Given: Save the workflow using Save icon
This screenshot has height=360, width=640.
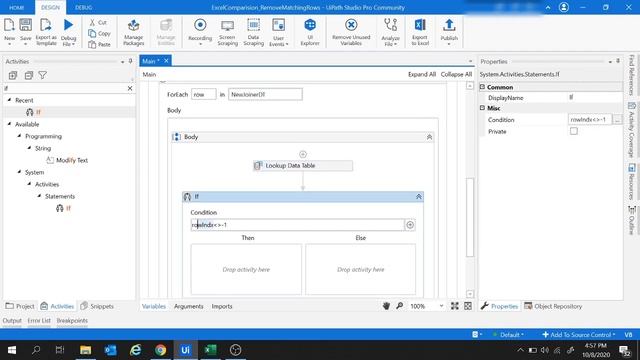Looking at the screenshot, I should 25,31.
